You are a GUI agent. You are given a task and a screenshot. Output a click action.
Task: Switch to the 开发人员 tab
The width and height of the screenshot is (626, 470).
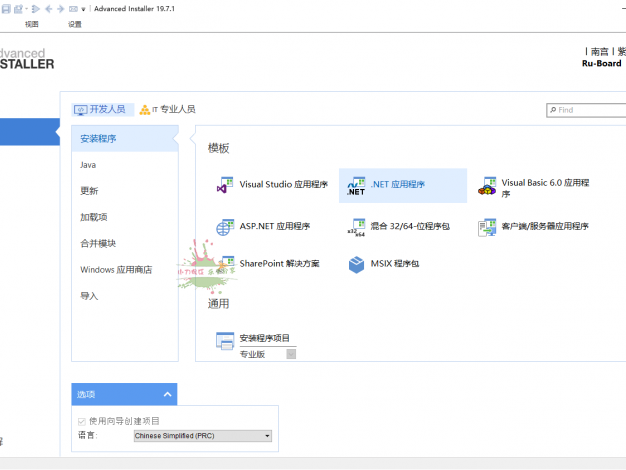(x=103, y=109)
